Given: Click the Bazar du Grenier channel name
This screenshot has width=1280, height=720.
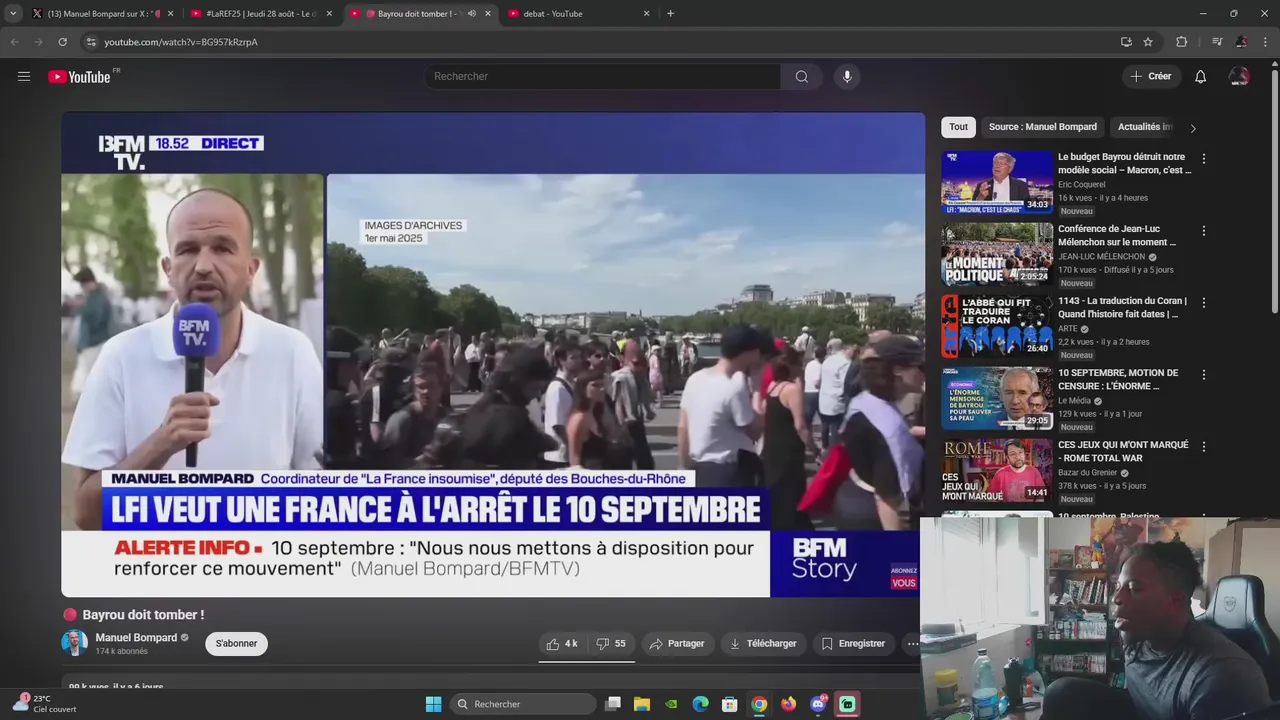Looking at the screenshot, I should point(1089,473).
